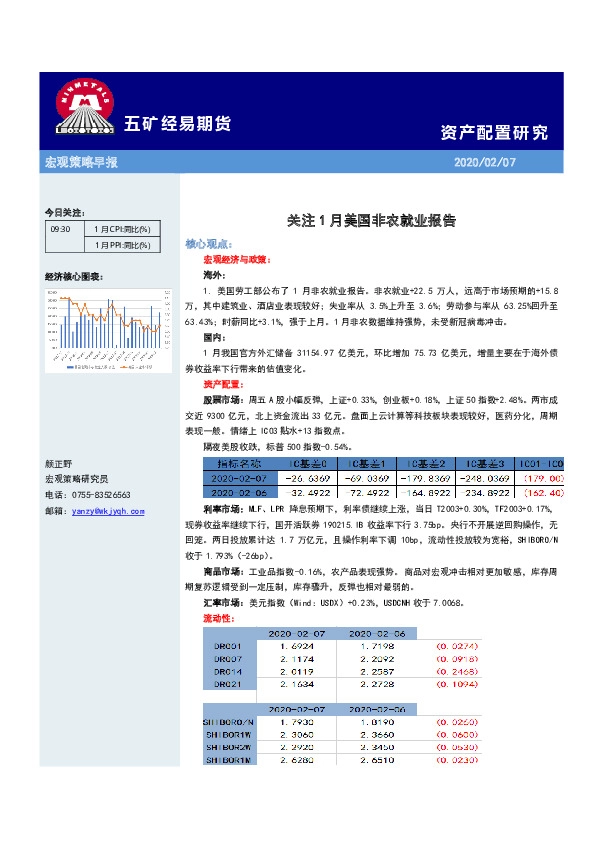595x842 pixels.
Task: Select the SHIBOR1M value 2.6280
Action: [x=297, y=760]
